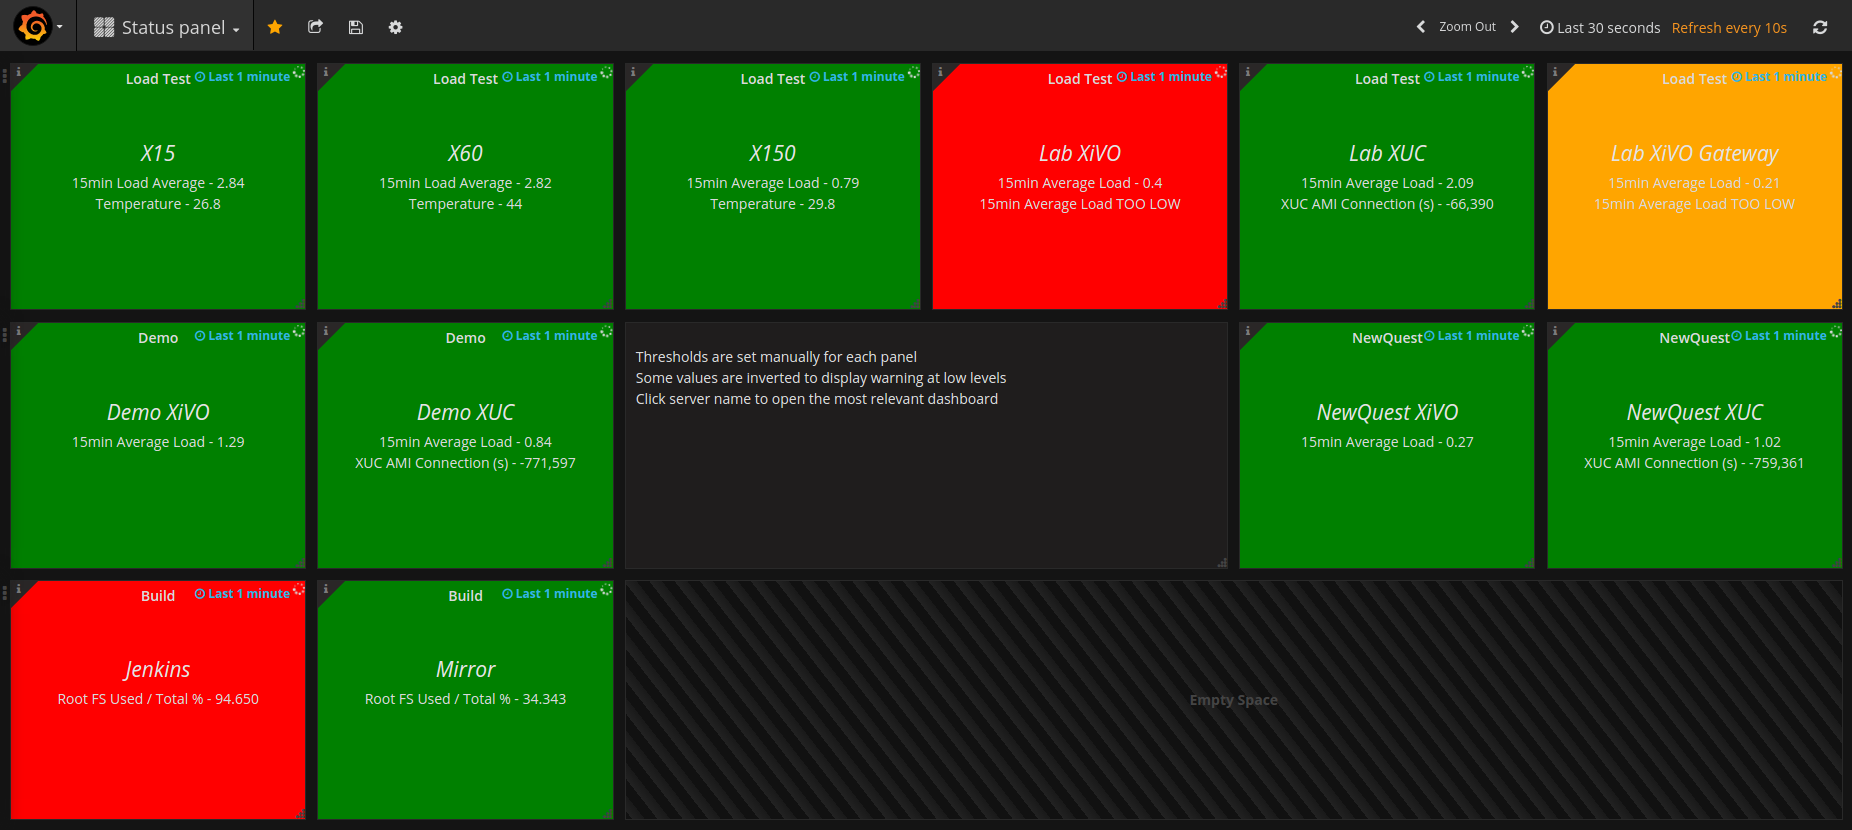Click the Empty Space placeholder area
1852x830 pixels.
pos(1233,700)
